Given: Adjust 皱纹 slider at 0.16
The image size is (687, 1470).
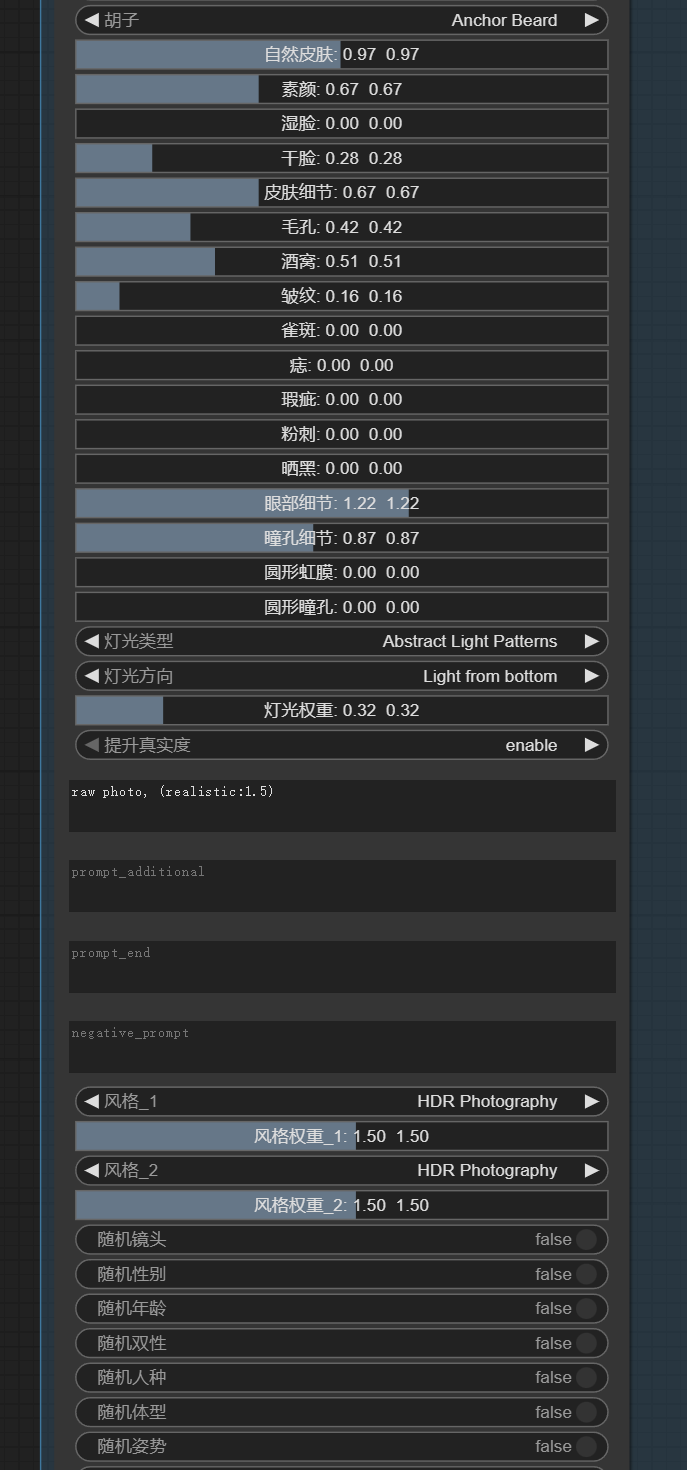Looking at the screenshot, I should pos(342,296).
